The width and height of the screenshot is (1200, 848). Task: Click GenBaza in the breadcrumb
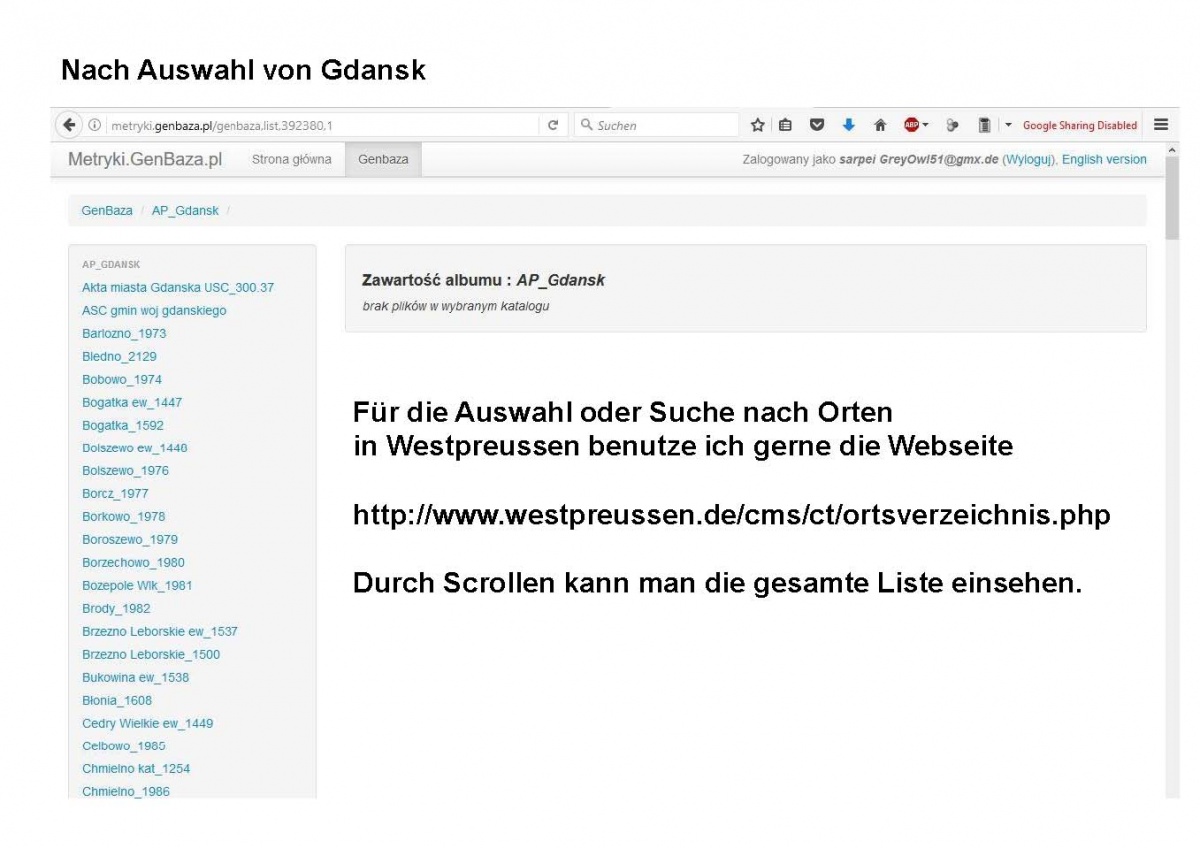pos(107,211)
